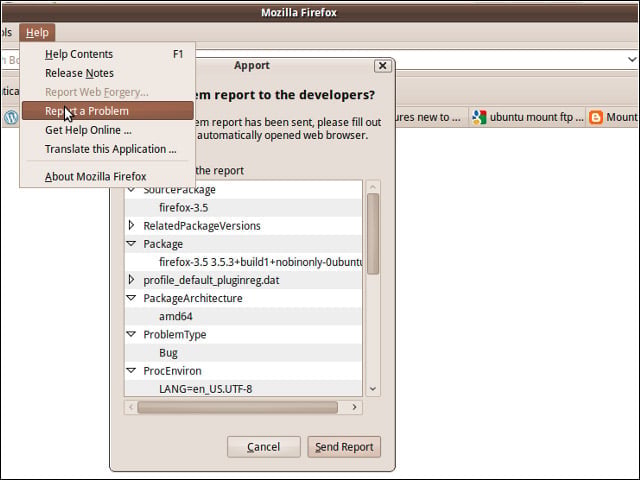Cancel the problem report
Viewport: 640px width, 480px height.
[264, 447]
